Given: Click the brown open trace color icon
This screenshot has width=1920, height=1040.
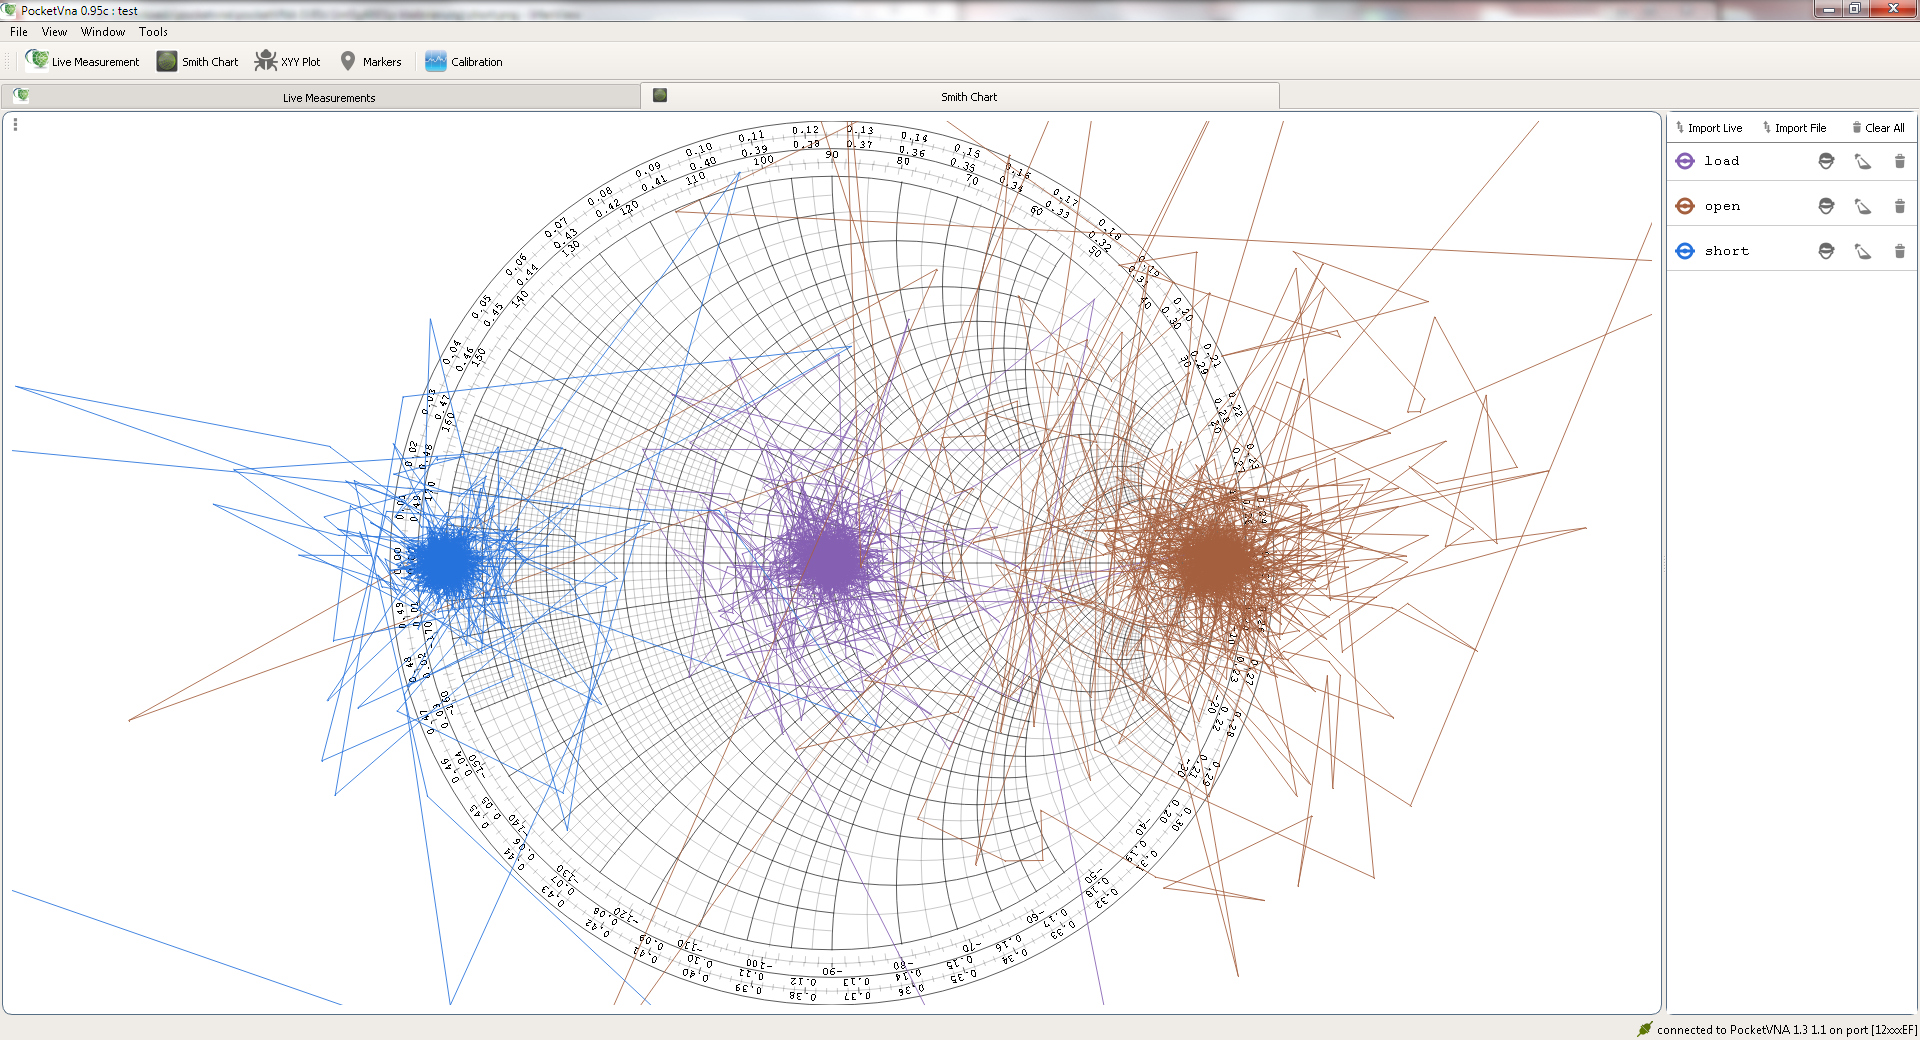Looking at the screenshot, I should point(1685,206).
